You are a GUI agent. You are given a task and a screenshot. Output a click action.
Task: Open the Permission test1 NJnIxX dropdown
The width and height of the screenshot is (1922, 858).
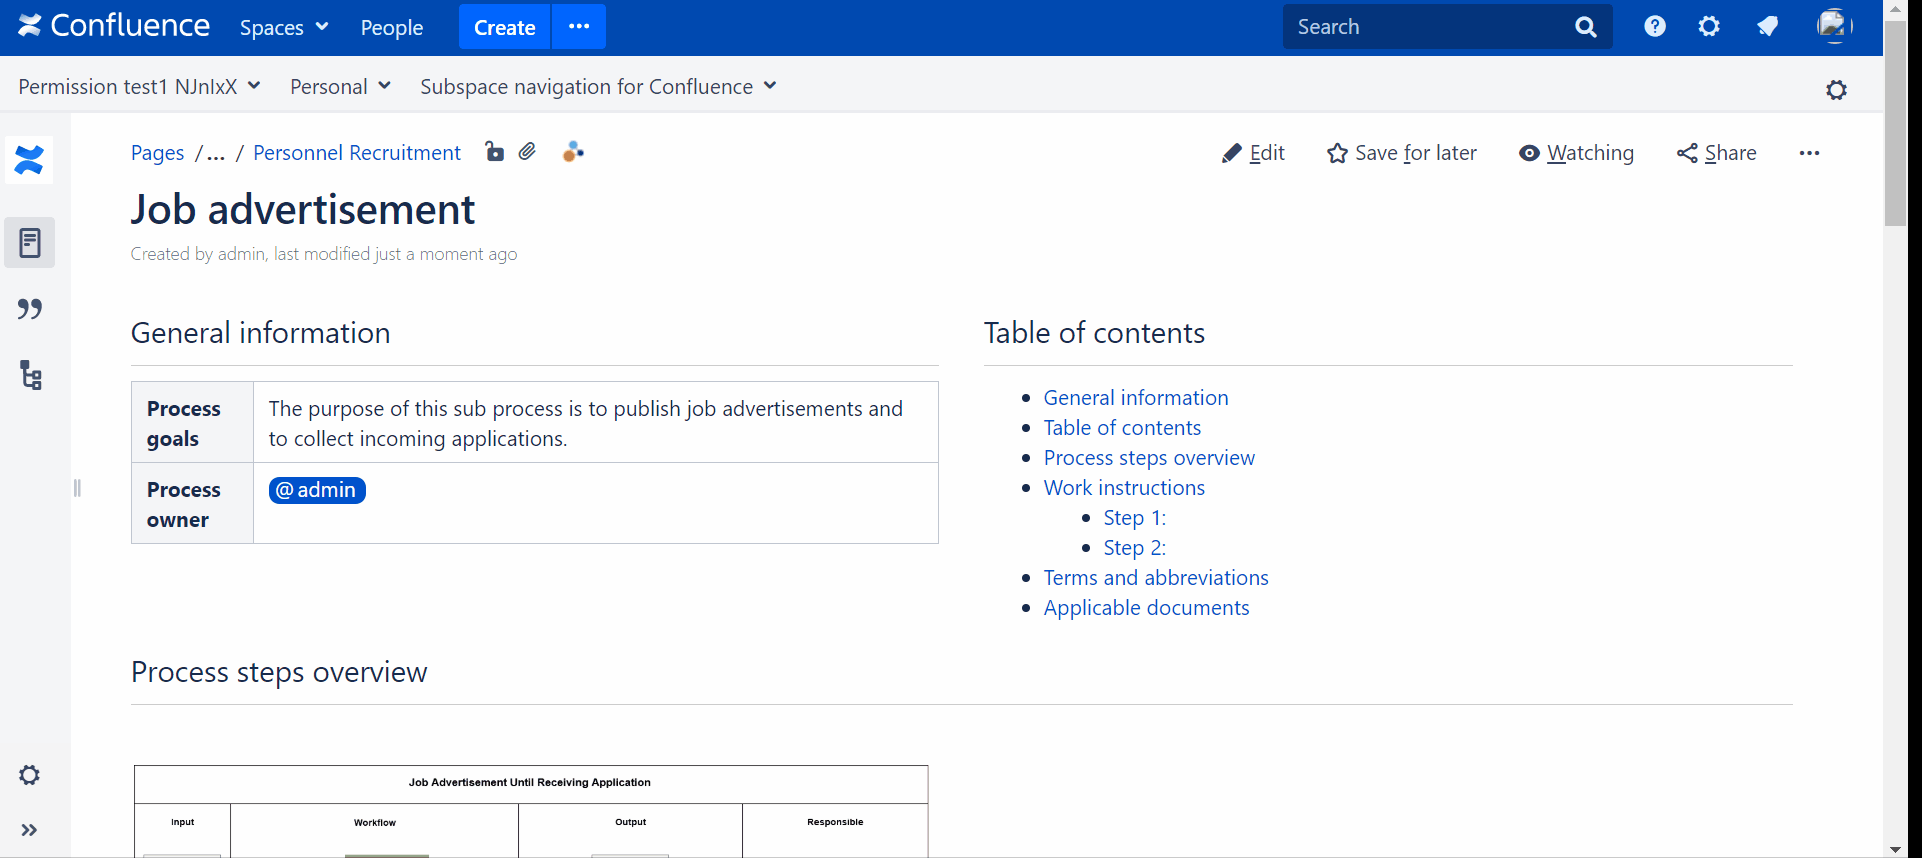[x=139, y=87]
